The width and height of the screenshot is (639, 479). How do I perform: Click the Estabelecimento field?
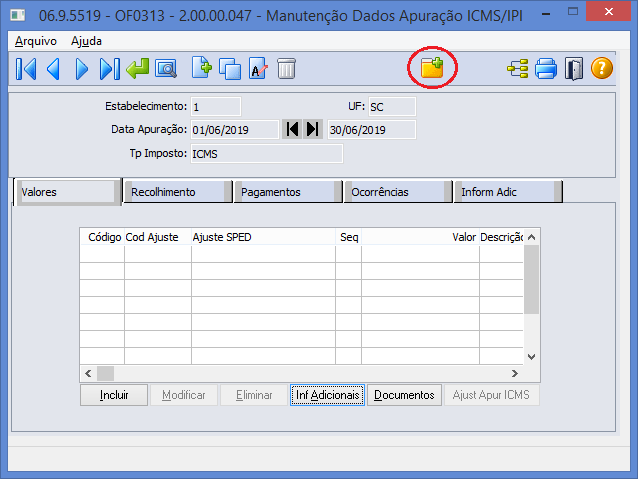[216, 107]
